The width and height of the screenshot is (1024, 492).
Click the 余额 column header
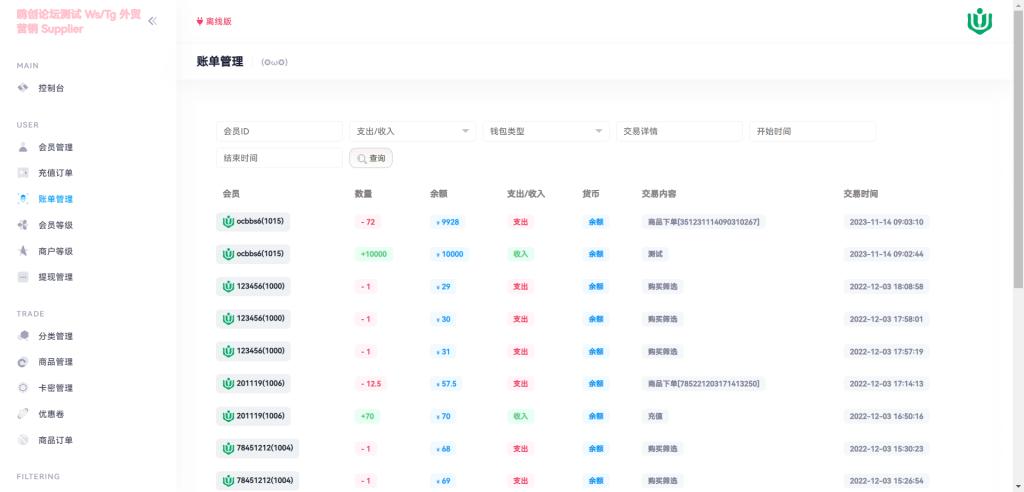[438, 194]
